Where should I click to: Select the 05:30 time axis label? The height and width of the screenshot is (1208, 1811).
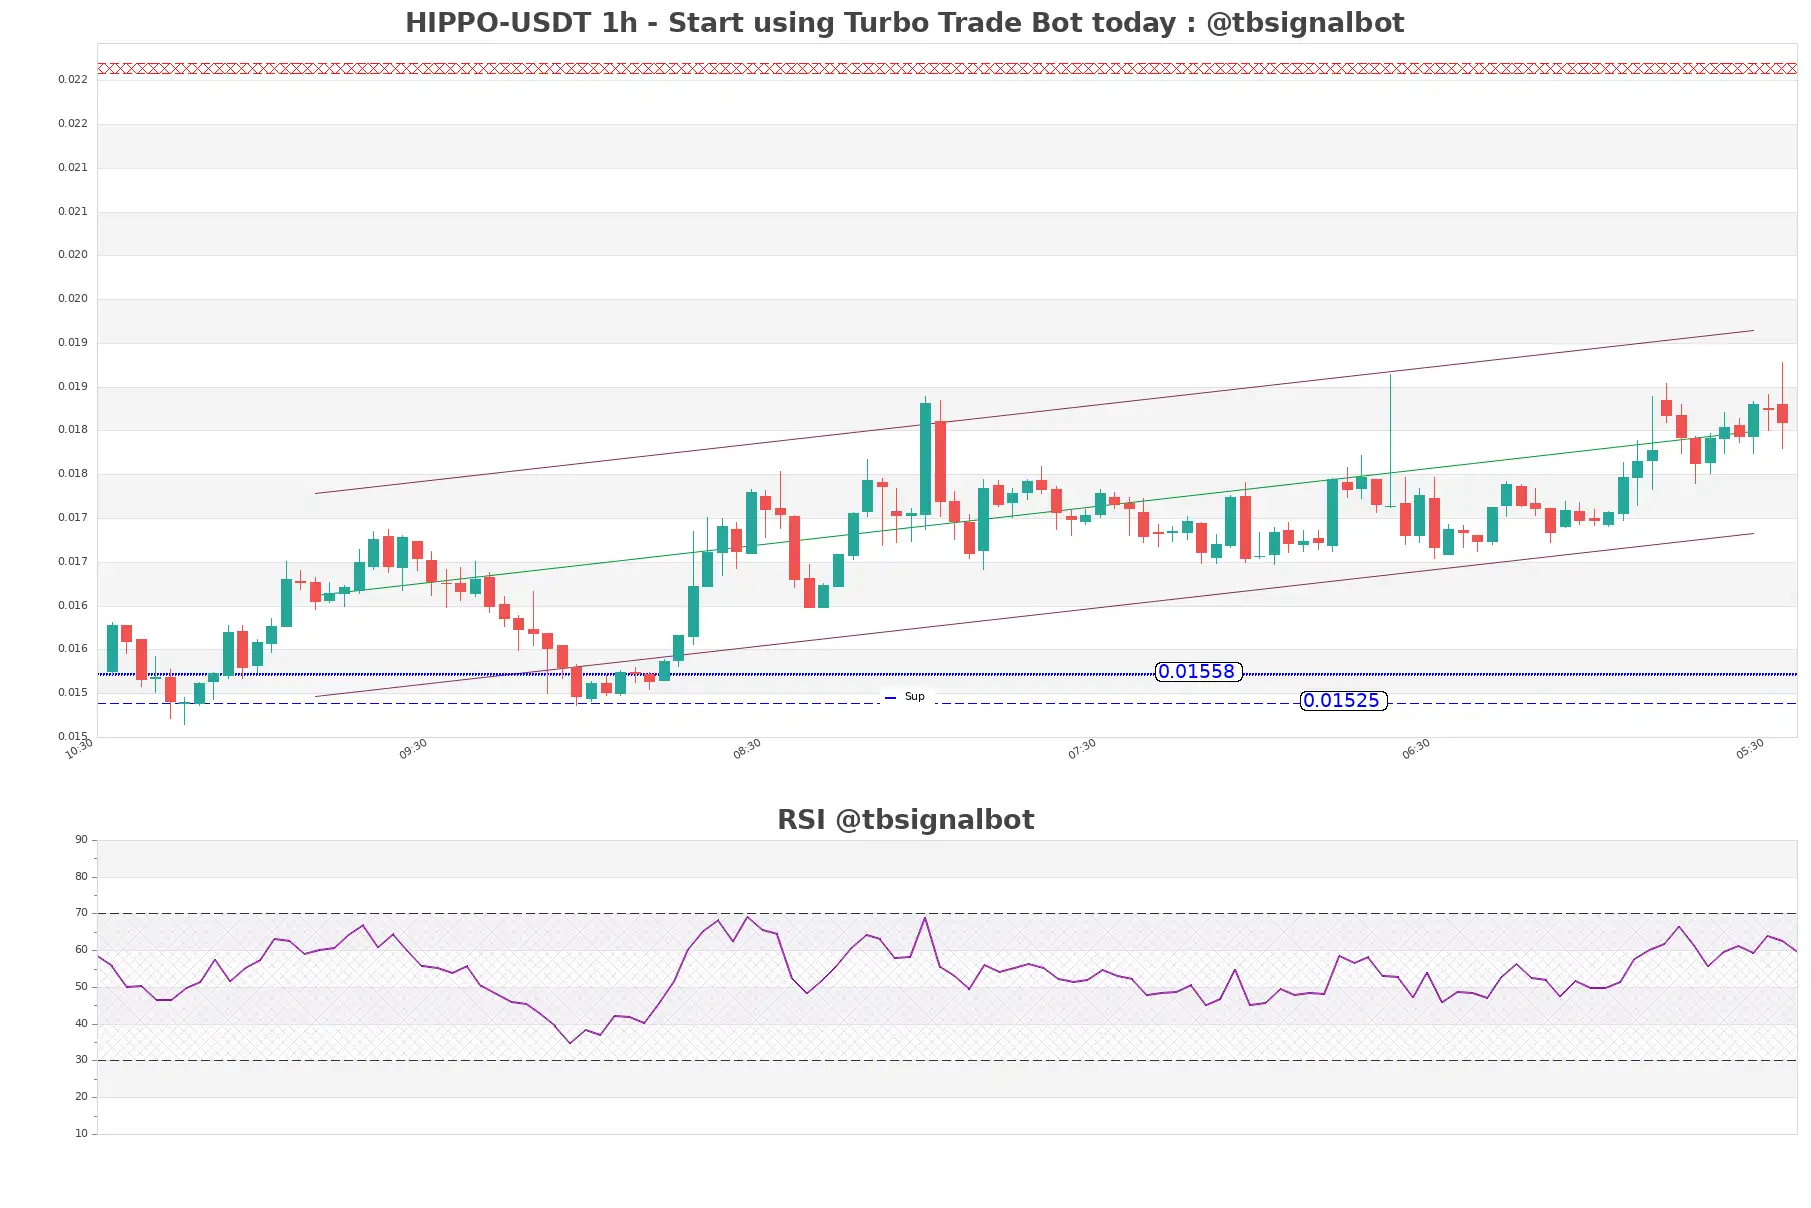[1750, 749]
